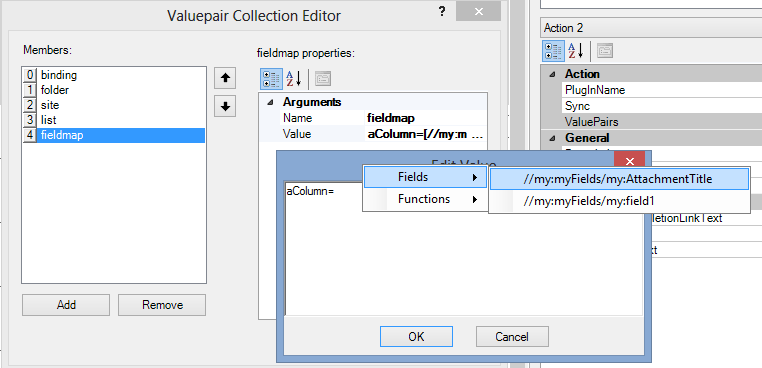Viewport: 762px width, 368px height.
Task: Click the Name property value fieldmap
Action: click(x=425, y=118)
